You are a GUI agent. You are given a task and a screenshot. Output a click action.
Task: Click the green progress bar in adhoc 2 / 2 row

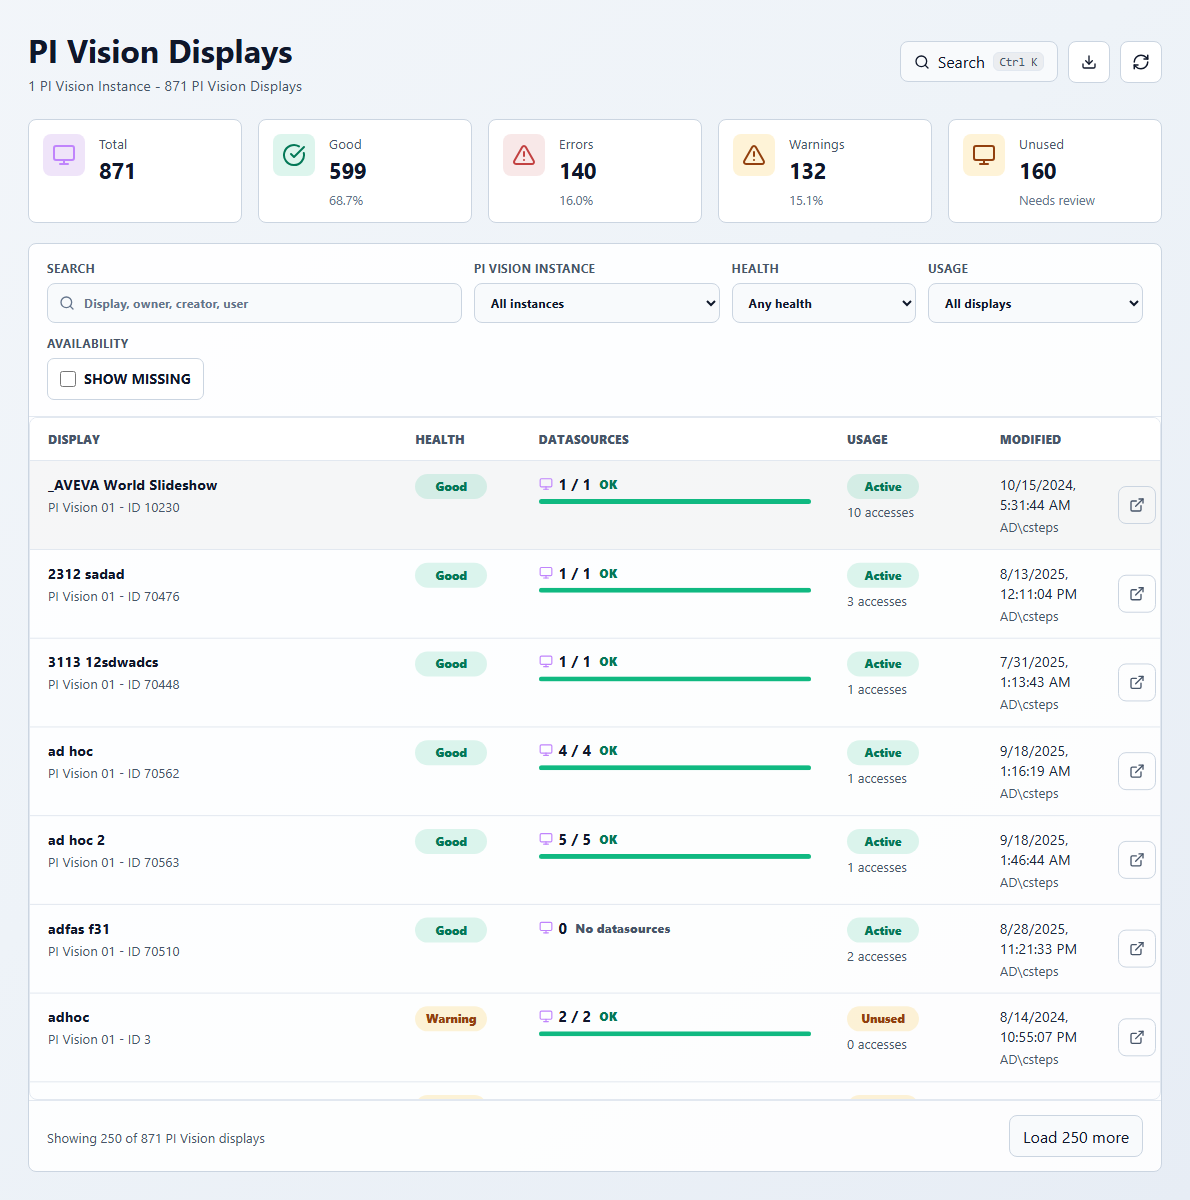coord(675,1033)
